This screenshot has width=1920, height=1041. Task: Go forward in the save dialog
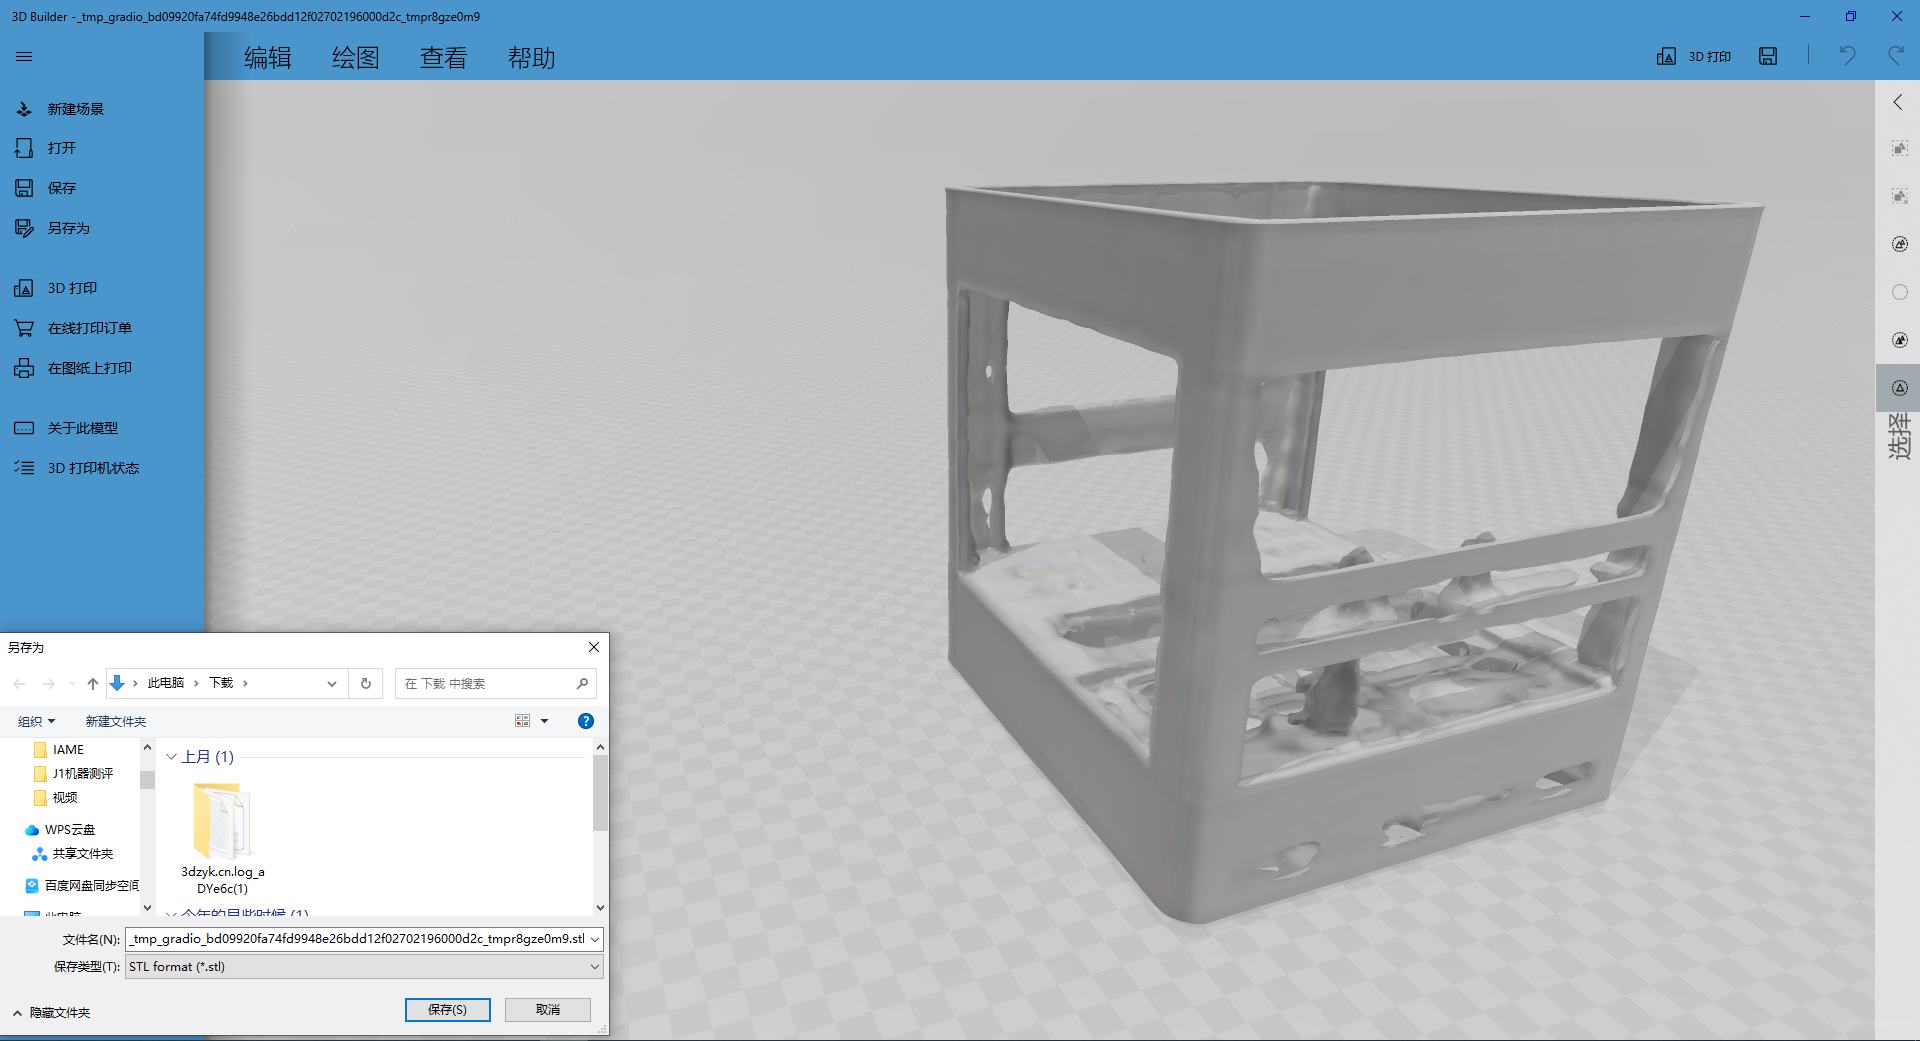click(x=49, y=684)
